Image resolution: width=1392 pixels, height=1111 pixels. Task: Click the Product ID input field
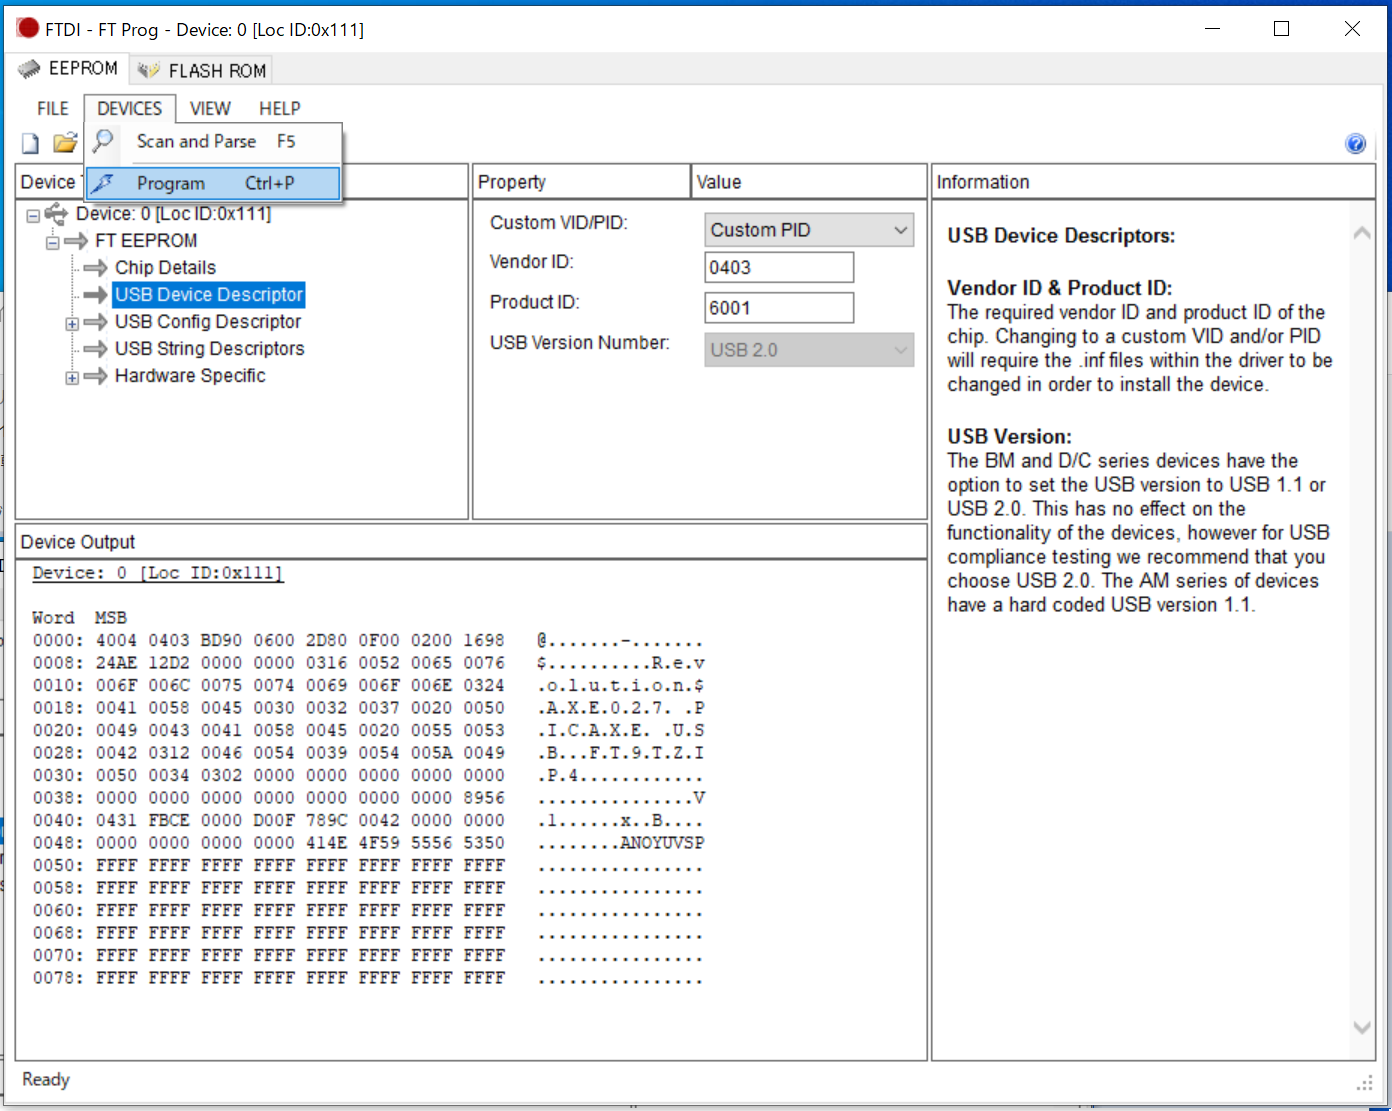tap(779, 308)
